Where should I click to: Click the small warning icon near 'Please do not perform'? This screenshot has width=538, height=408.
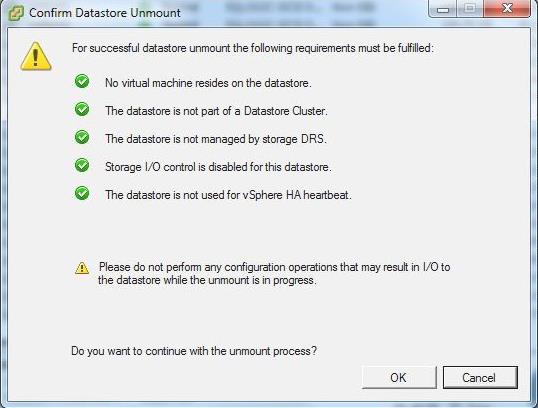(x=82, y=268)
